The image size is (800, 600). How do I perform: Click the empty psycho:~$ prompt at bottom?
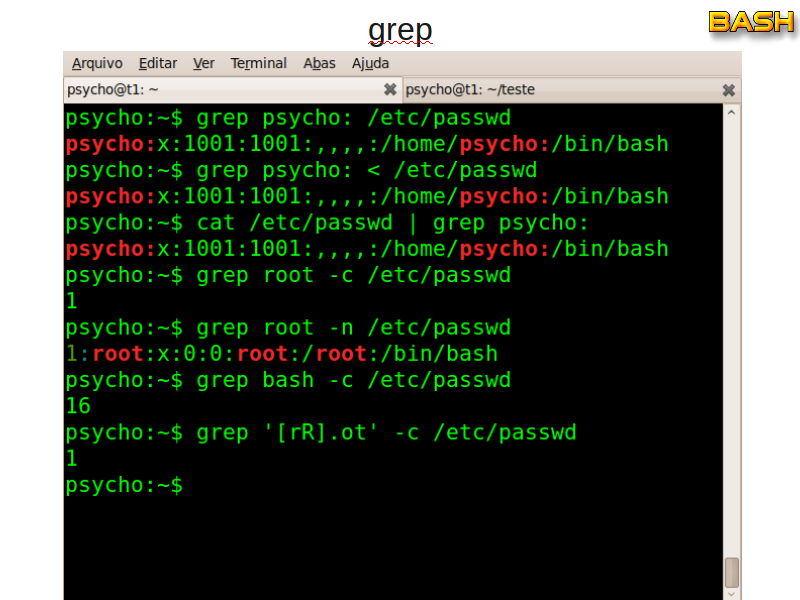coord(124,485)
